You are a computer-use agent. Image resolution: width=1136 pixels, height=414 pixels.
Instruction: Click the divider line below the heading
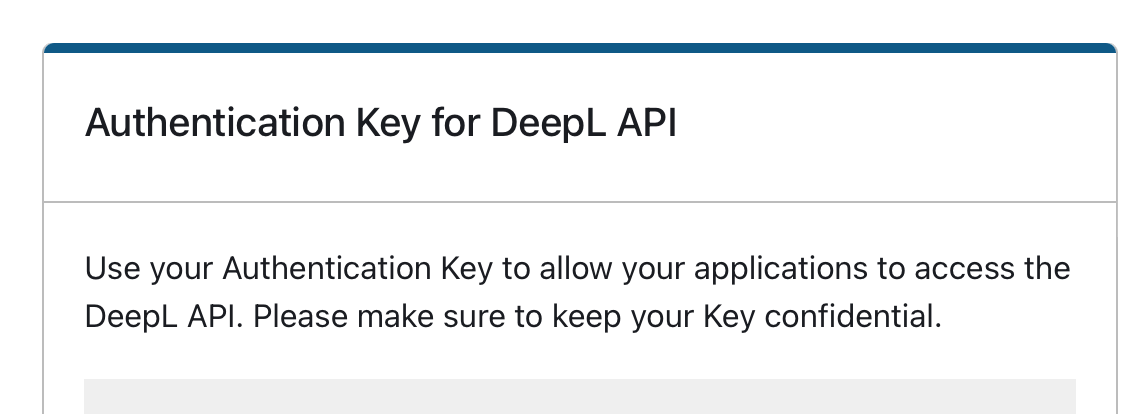coord(580,202)
